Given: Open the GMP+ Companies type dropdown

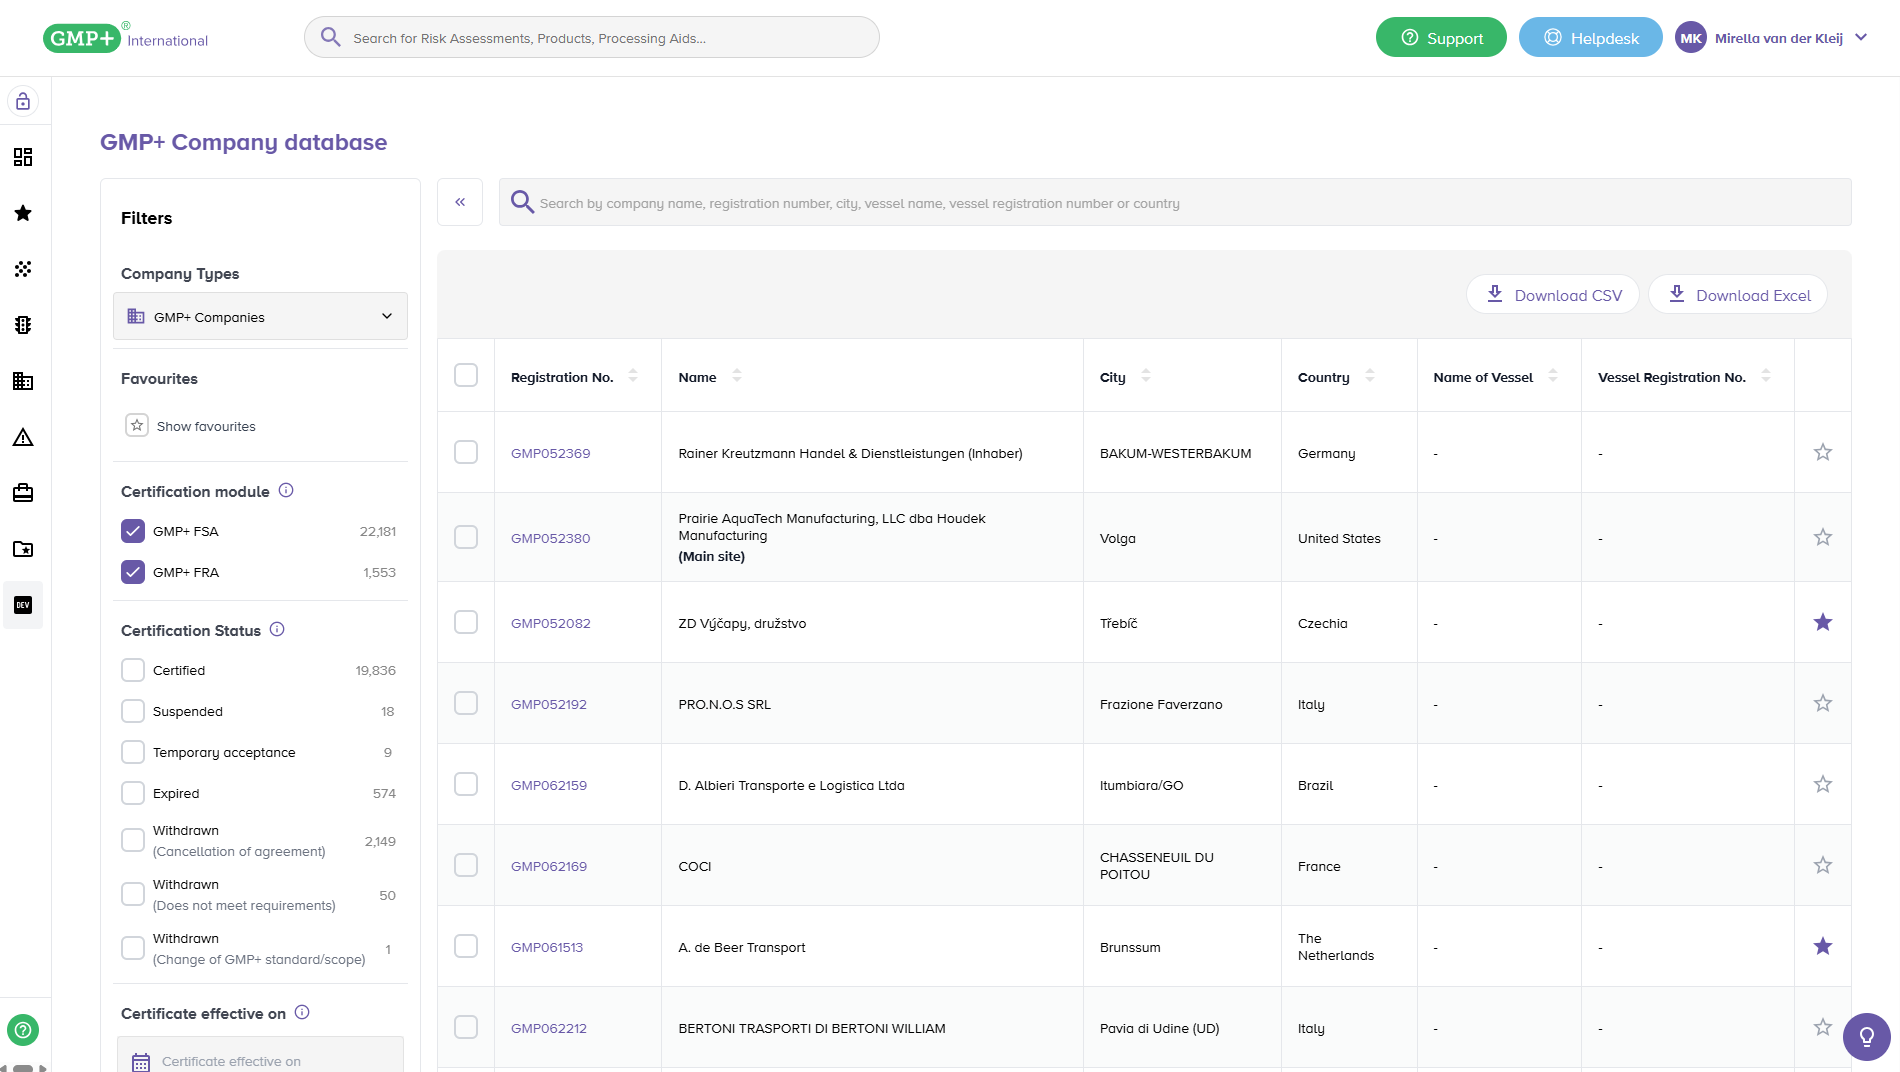Looking at the screenshot, I should (x=260, y=316).
